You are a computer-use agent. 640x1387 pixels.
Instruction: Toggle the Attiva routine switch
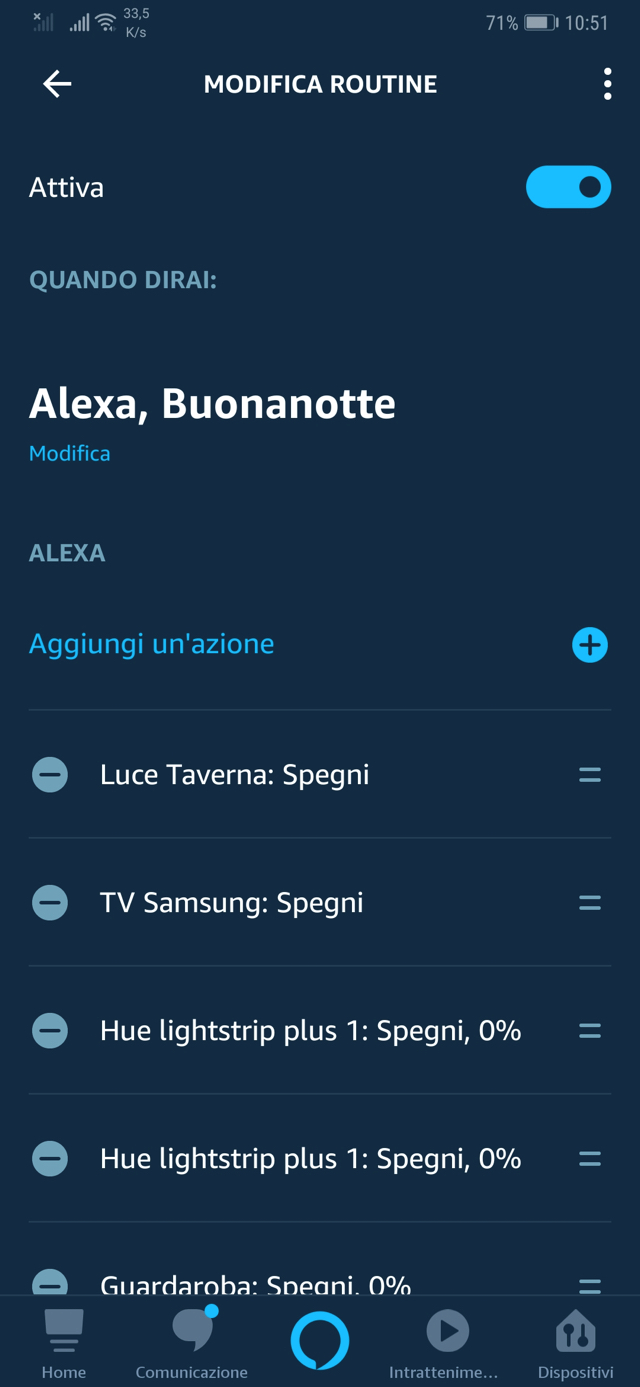click(568, 187)
